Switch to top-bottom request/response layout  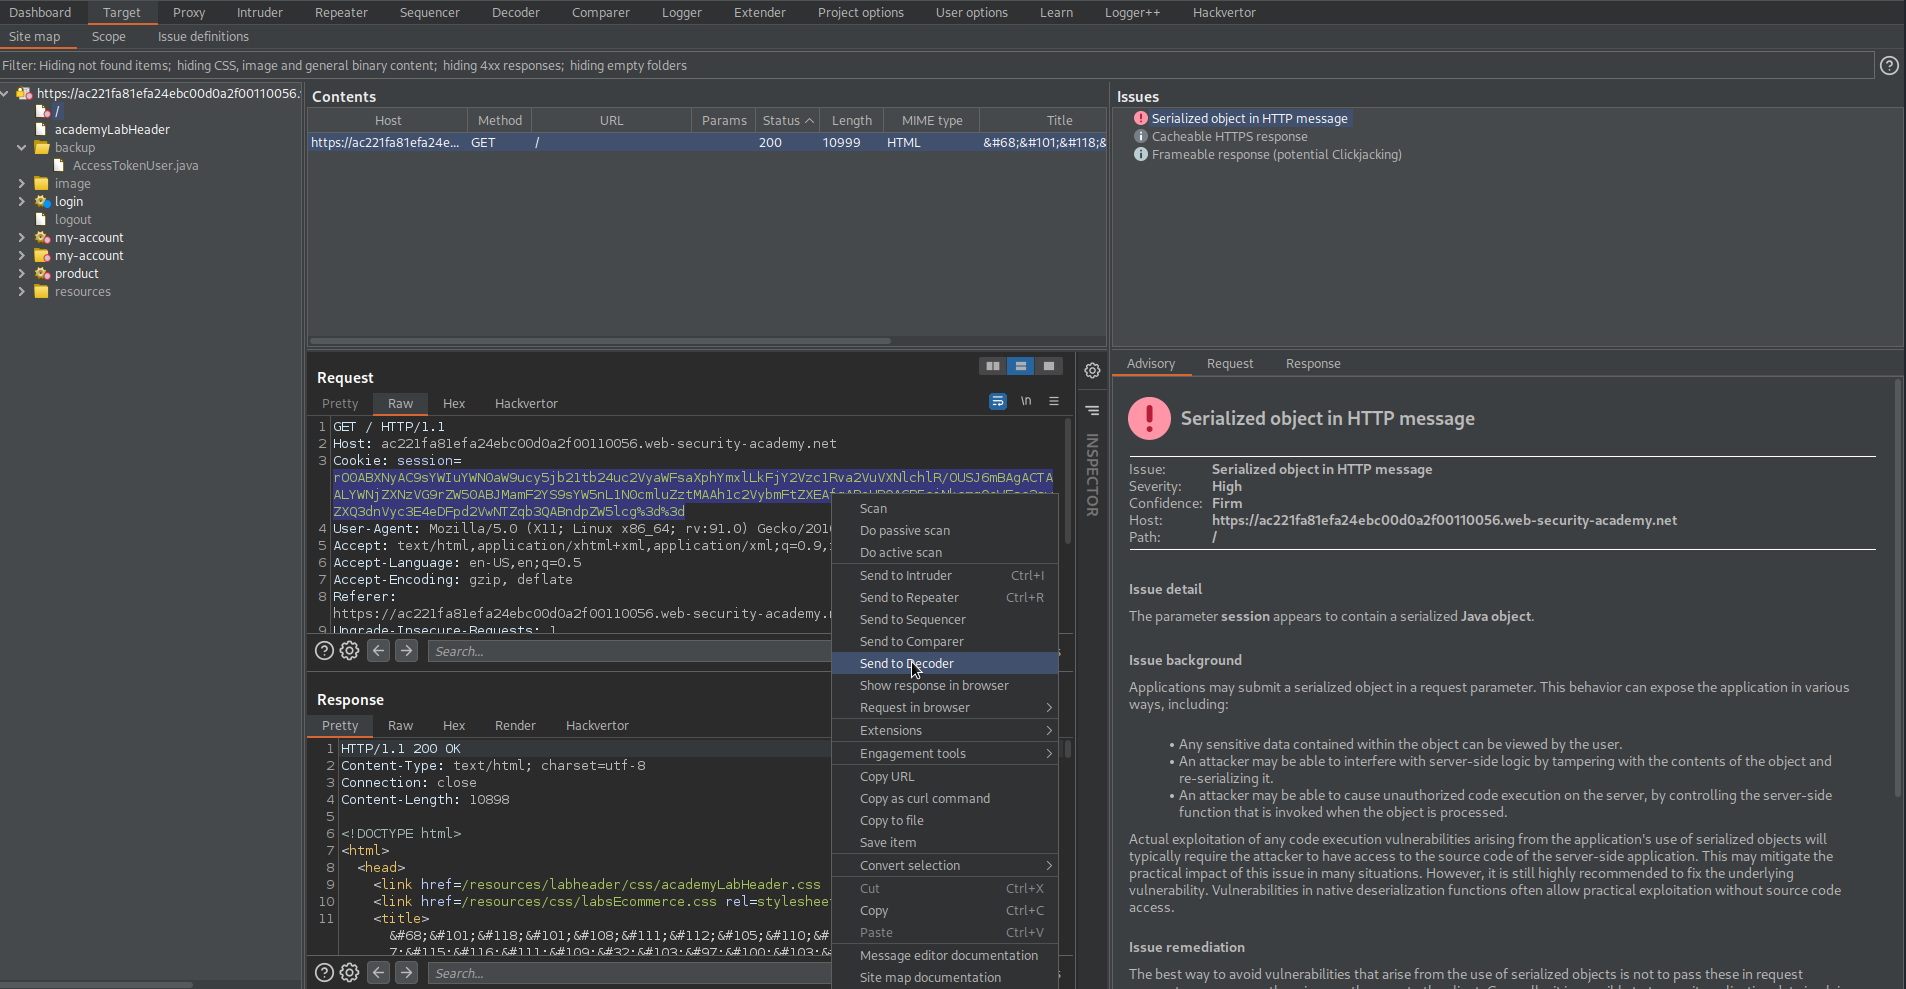pyautogui.click(x=1021, y=366)
